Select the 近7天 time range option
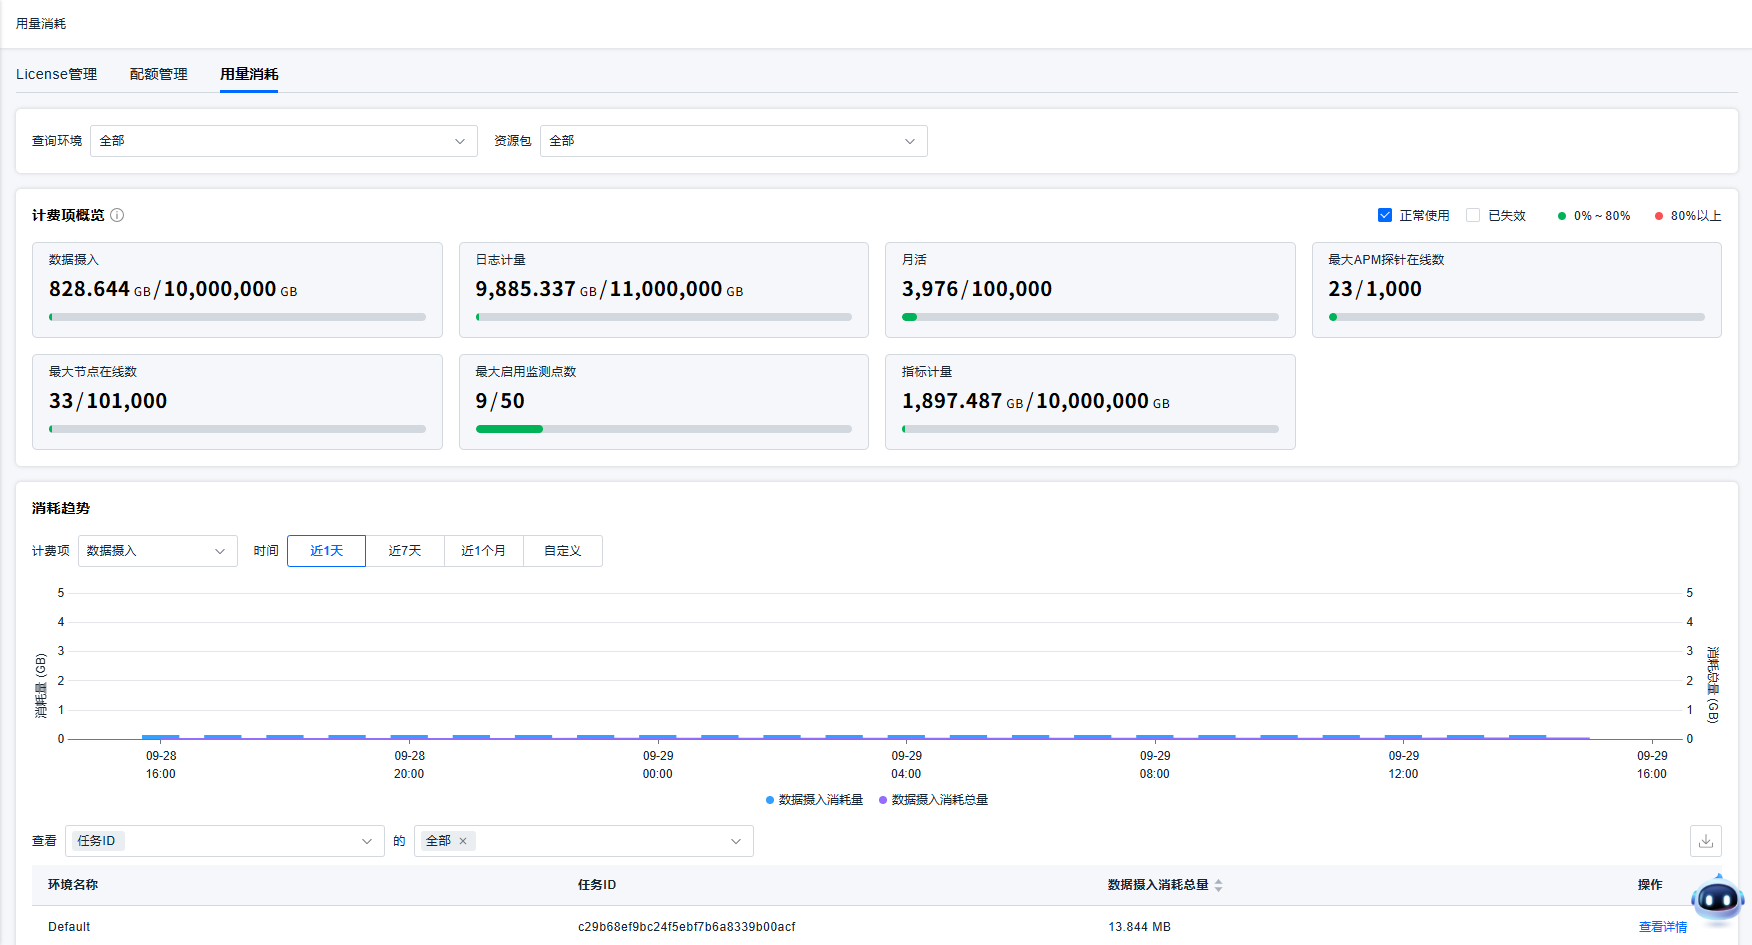Image resolution: width=1752 pixels, height=945 pixels. tap(405, 551)
